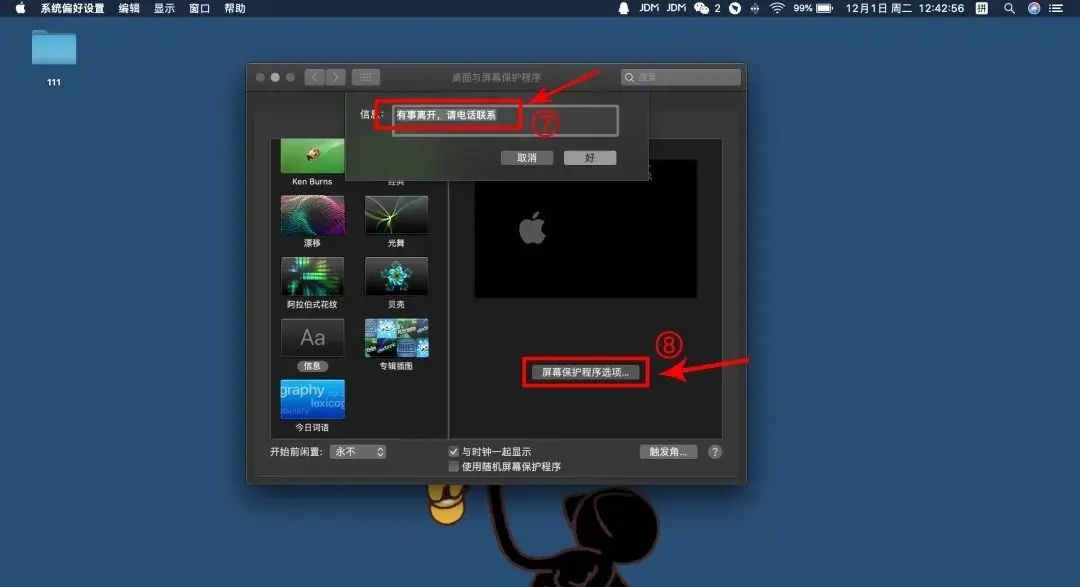Viewport: 1080px width, 587px height.
Task: Click the round bird menu bar icon
Action: (735, 8)
